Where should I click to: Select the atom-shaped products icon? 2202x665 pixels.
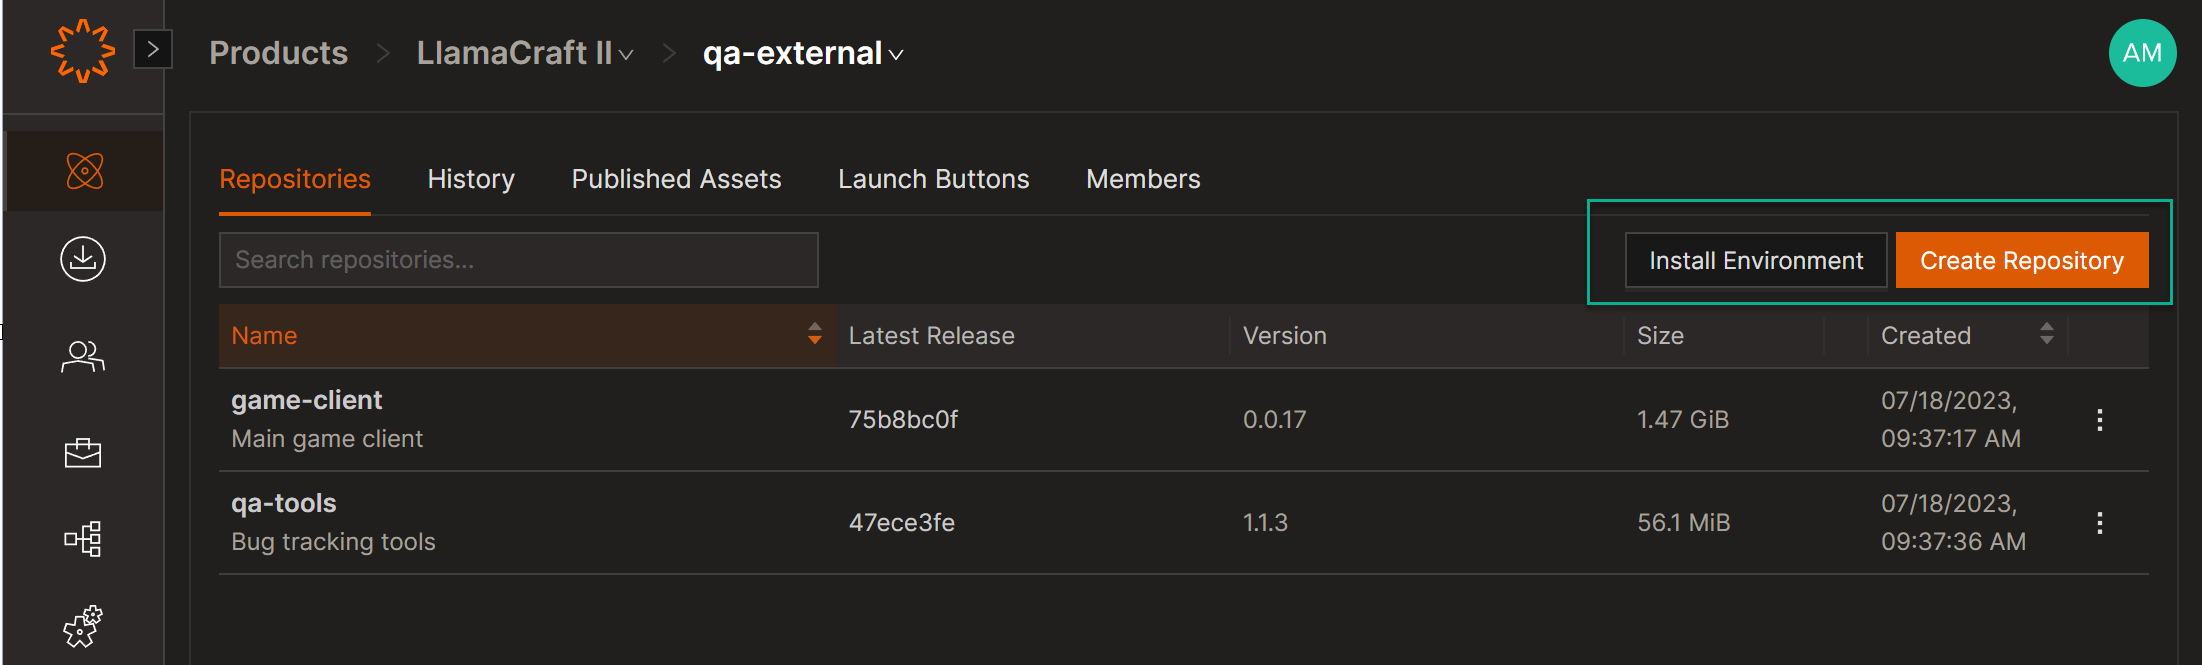point(84,171)
